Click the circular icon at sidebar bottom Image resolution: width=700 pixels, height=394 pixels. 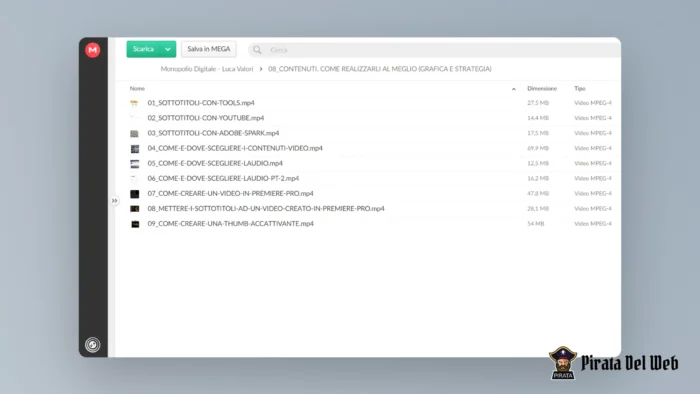pos(92,344)
